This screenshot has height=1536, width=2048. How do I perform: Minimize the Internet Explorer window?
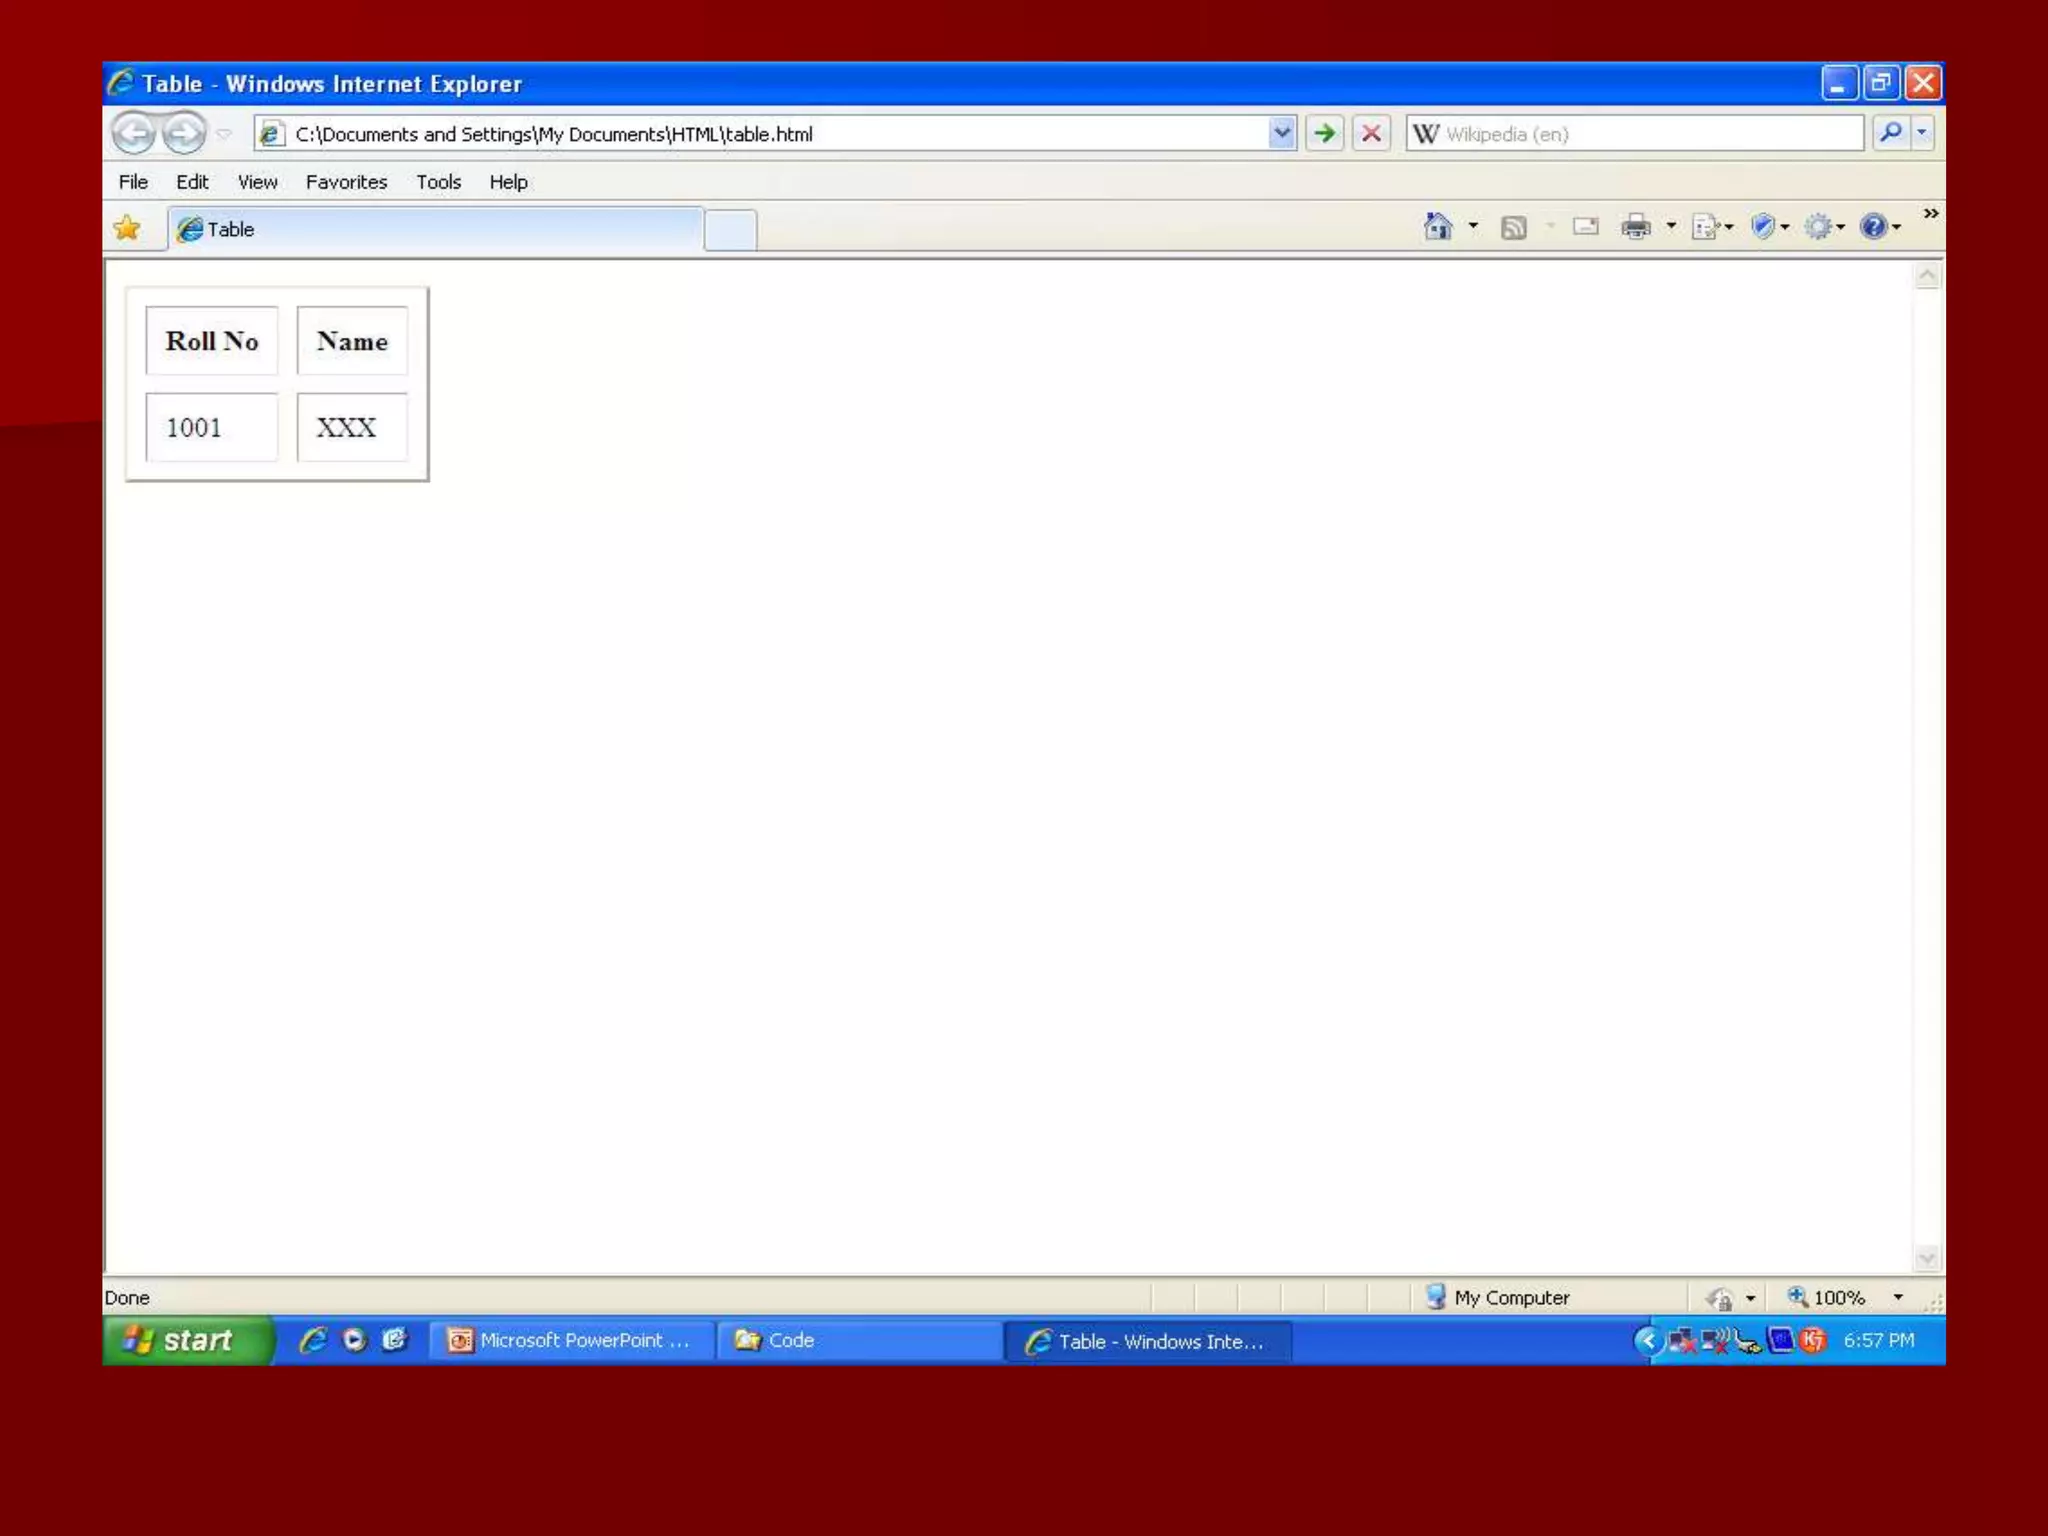1838,83
